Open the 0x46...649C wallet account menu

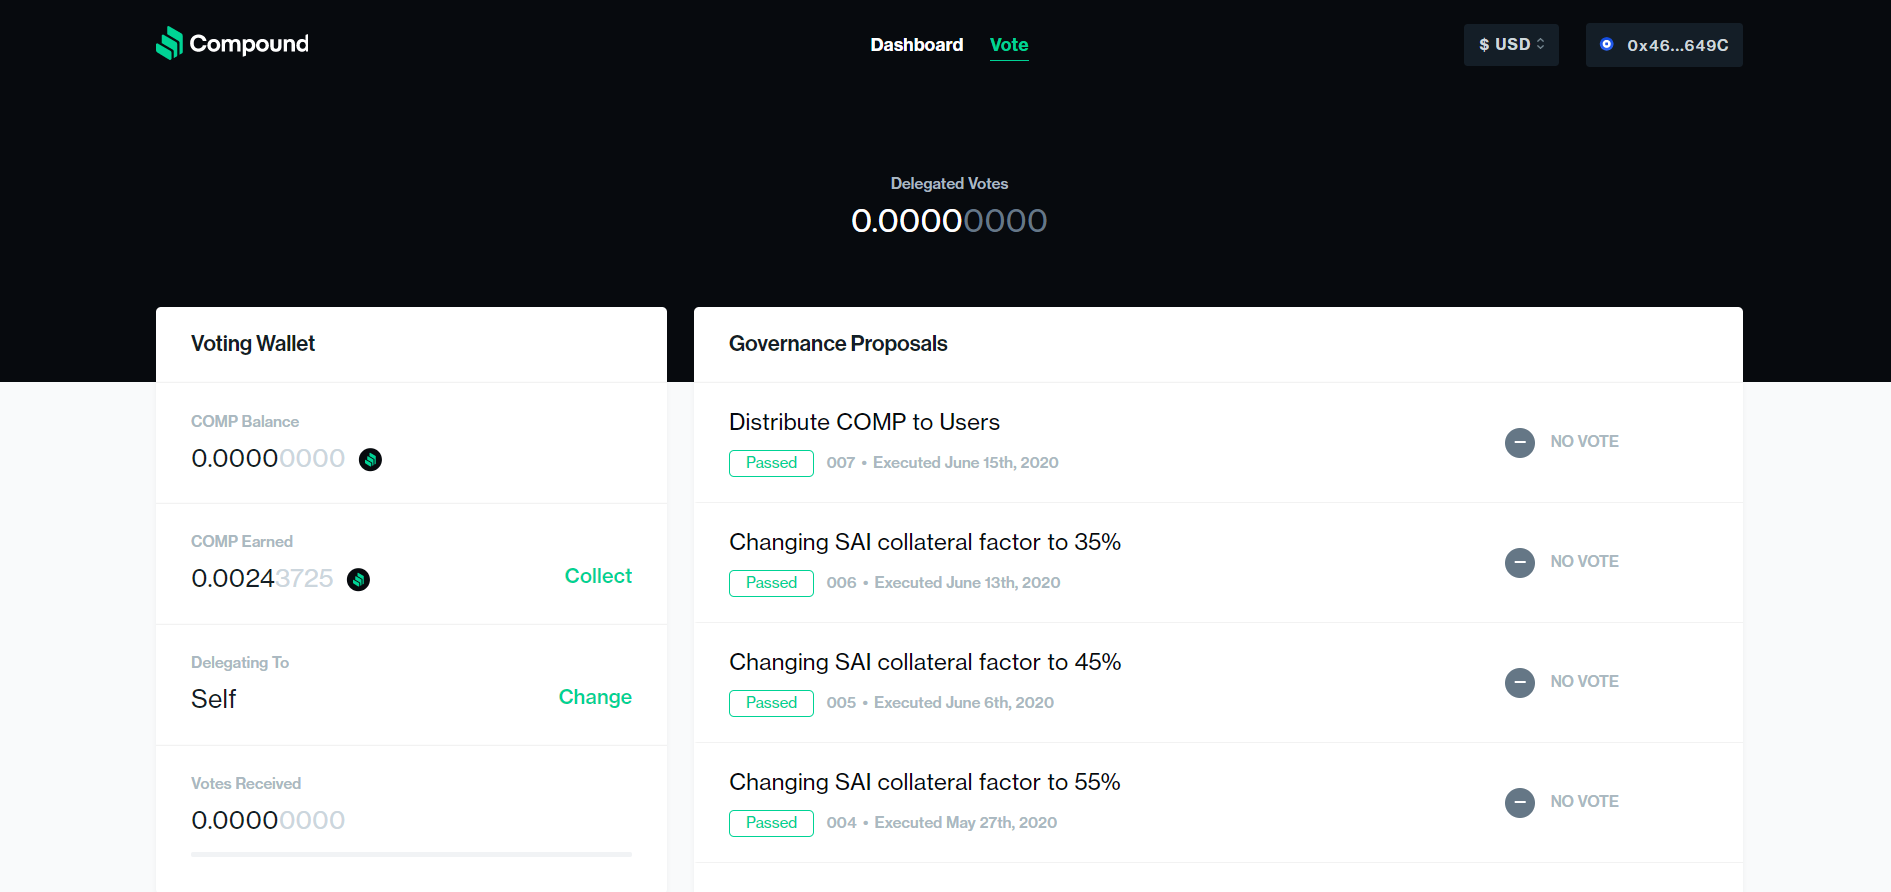(1664, 45)
